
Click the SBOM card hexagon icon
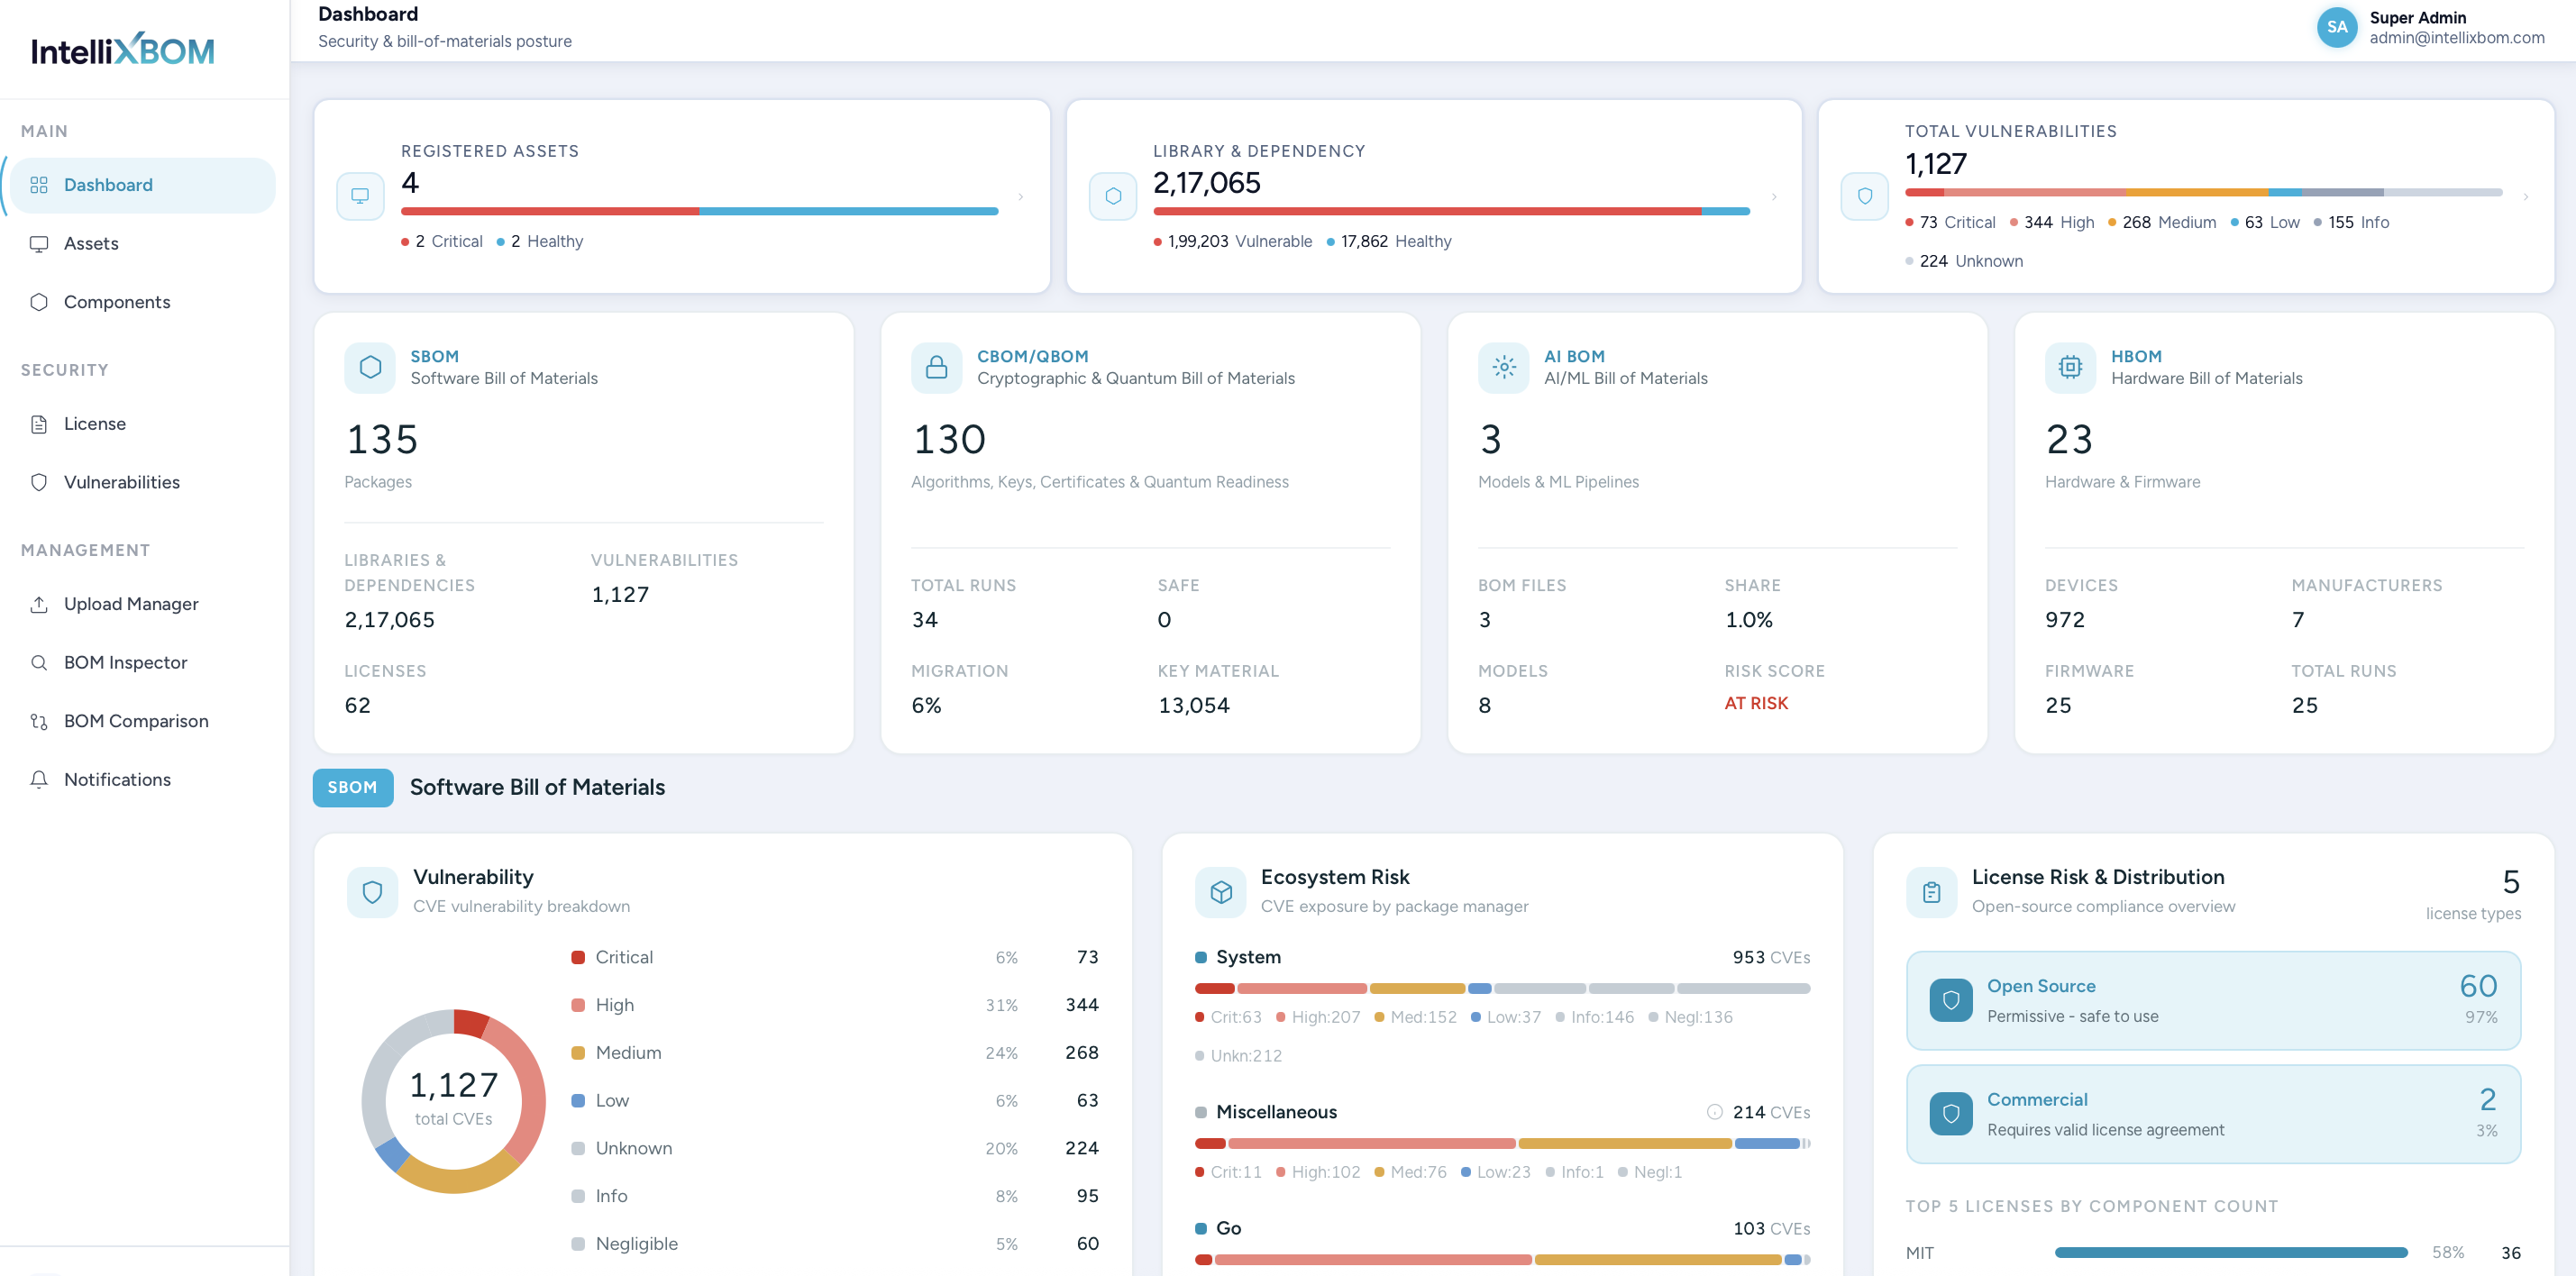tap(370, 368)
